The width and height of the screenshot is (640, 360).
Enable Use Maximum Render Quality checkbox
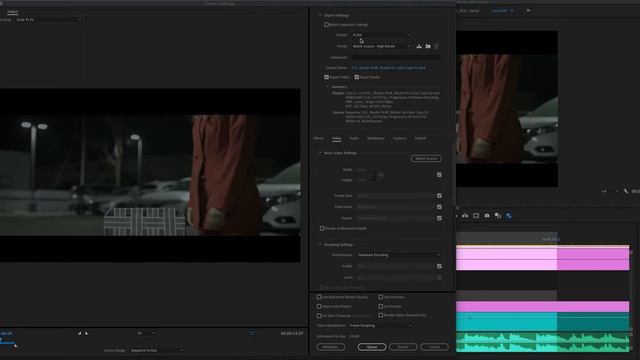pyautogui.click(x=319, y=297)
